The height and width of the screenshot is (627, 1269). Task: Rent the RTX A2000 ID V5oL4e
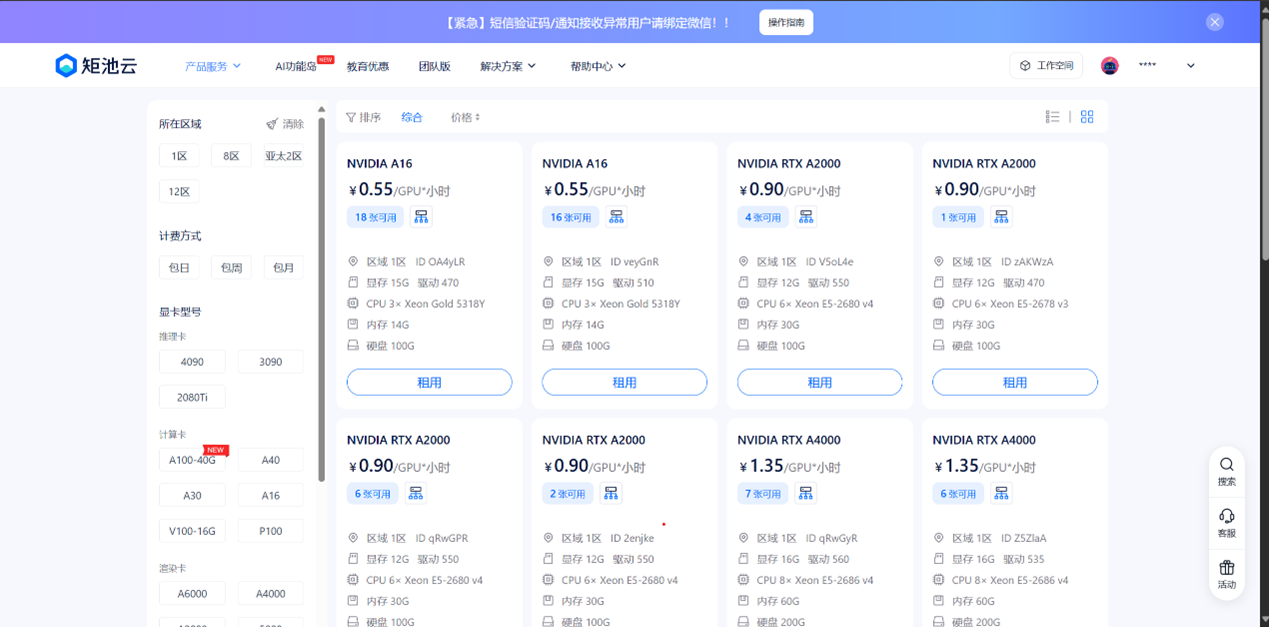click(820, 382)
